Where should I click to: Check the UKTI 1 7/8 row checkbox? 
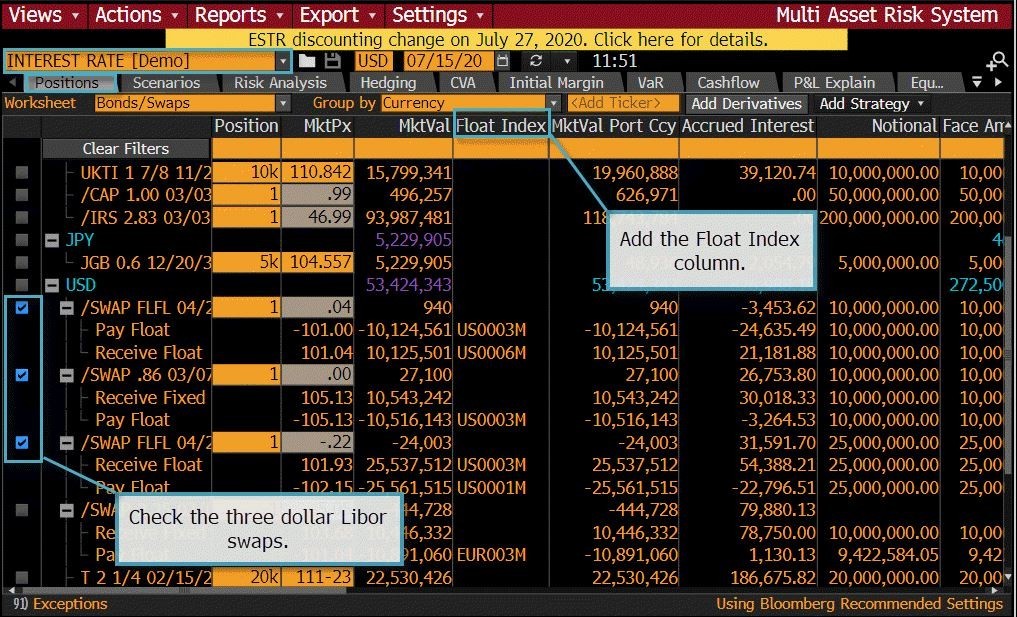coord(22,173)
